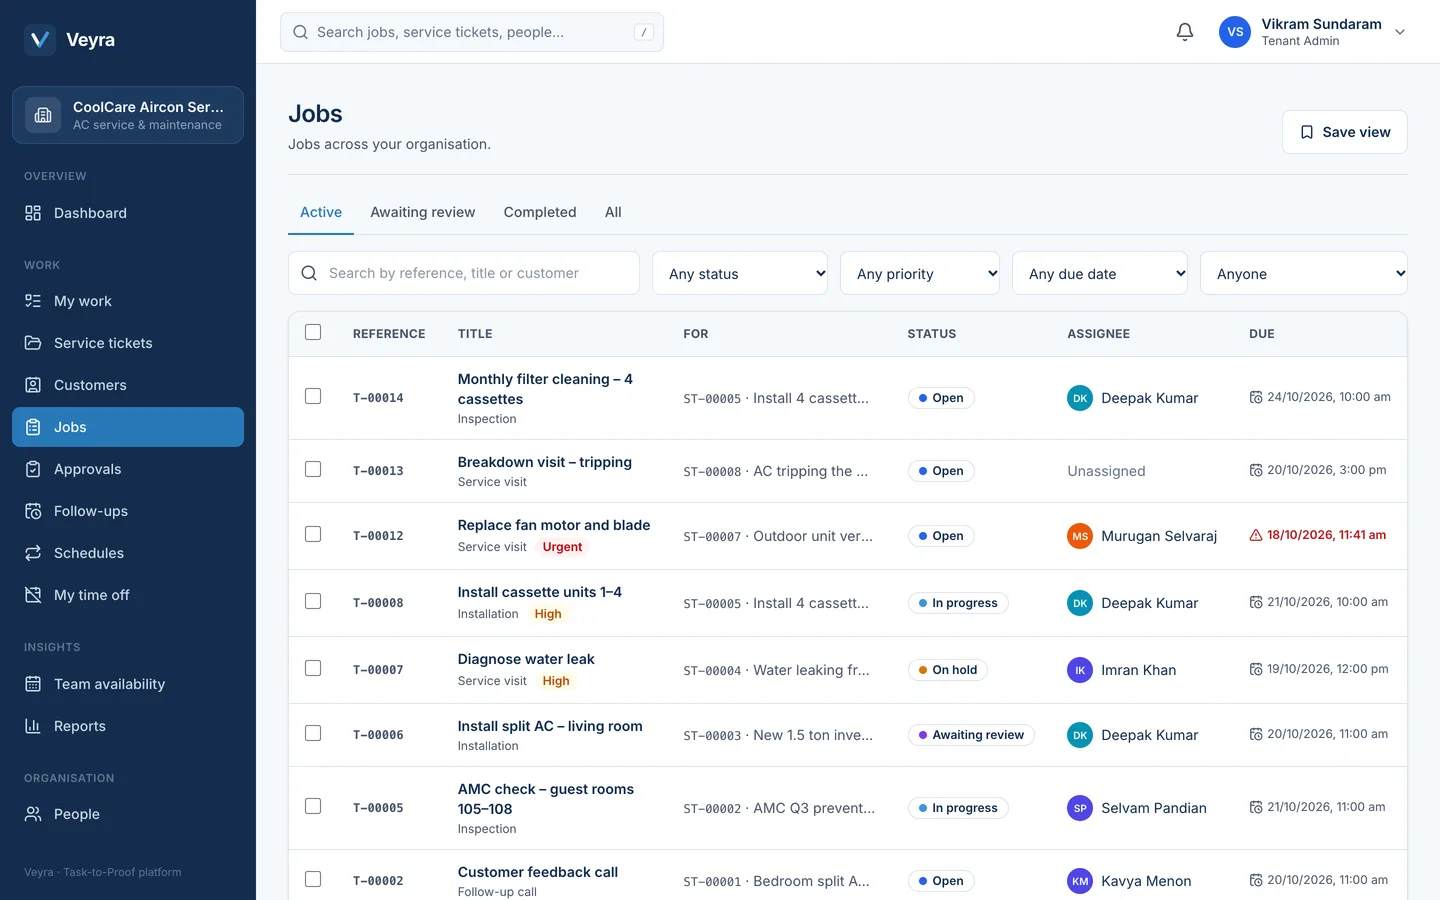Image resolution: width=1440 pixels, height=900 pixels.
Task: Click the Veyra logo icon
Action: pos(40,39)
